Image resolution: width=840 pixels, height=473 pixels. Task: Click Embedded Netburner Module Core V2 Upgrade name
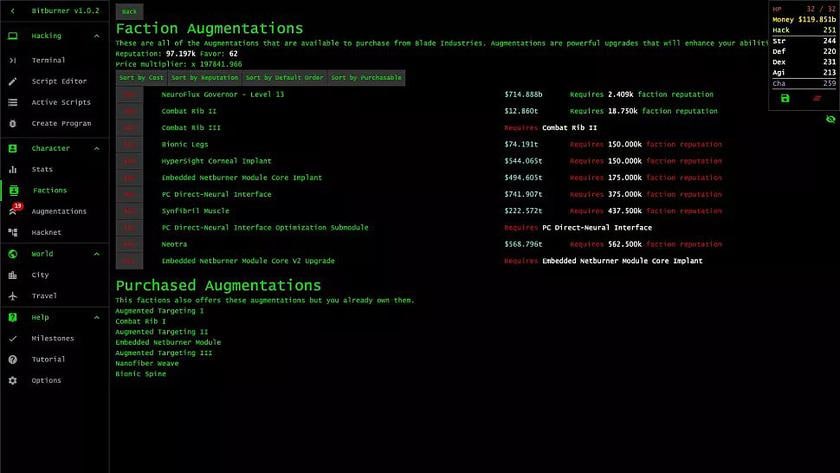coord(248,261)
